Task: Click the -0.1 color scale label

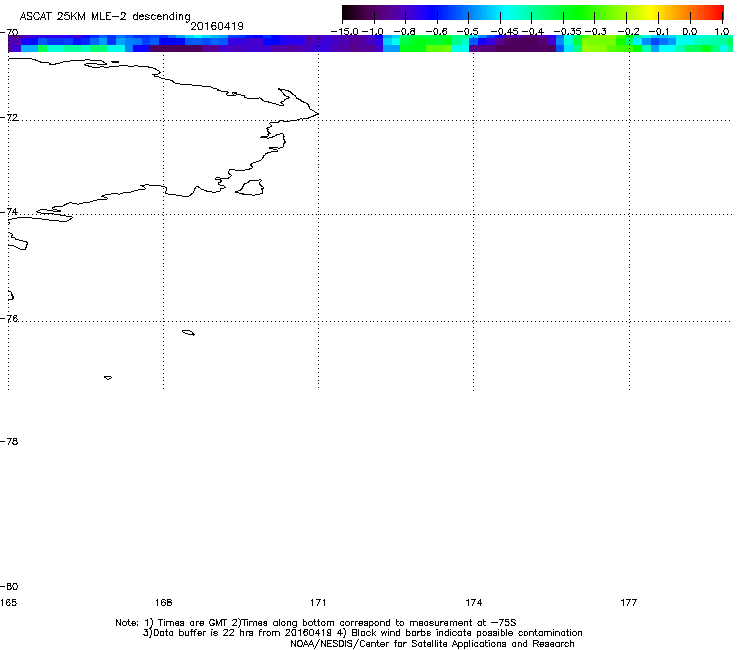Action: pyautogui.click(x=659, y=32)
